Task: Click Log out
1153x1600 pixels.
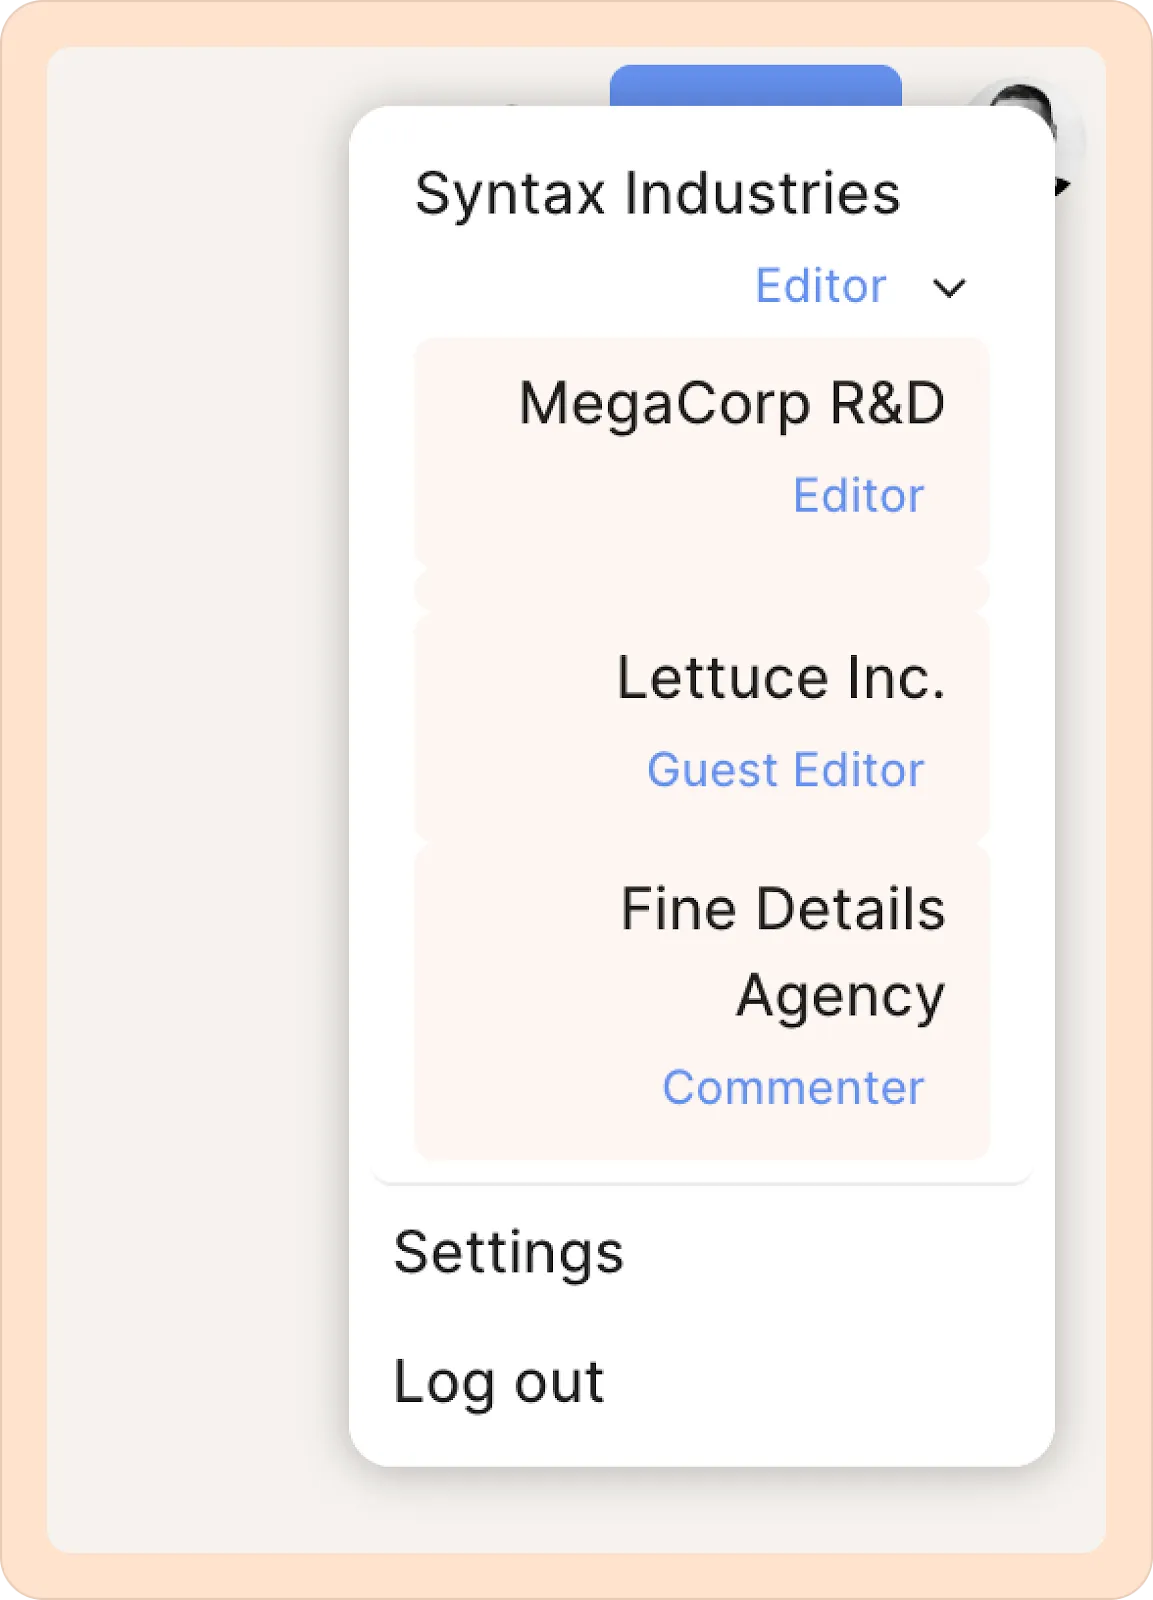Action: [x=499, y=1382]
